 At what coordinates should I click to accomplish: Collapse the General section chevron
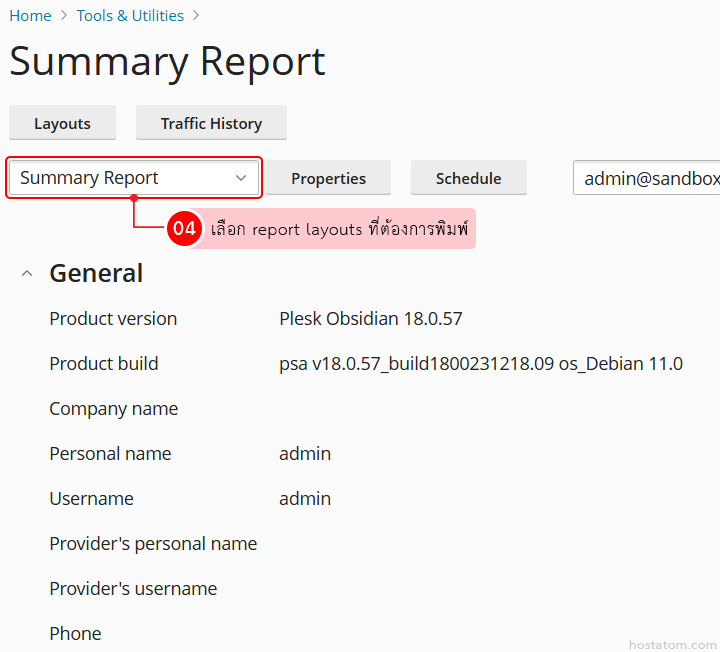pyautogui.click(x=27, y=274)
